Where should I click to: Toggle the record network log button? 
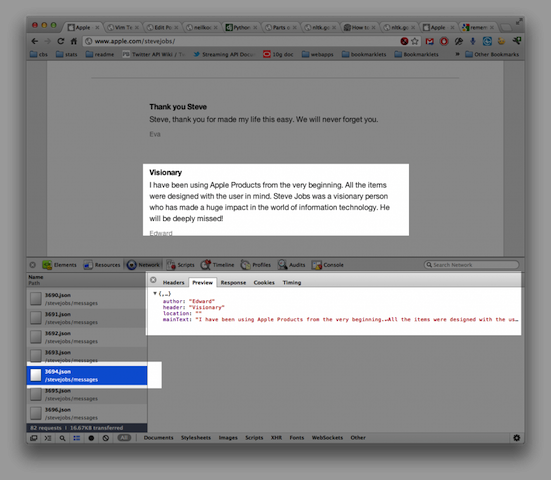coord(91,438)
